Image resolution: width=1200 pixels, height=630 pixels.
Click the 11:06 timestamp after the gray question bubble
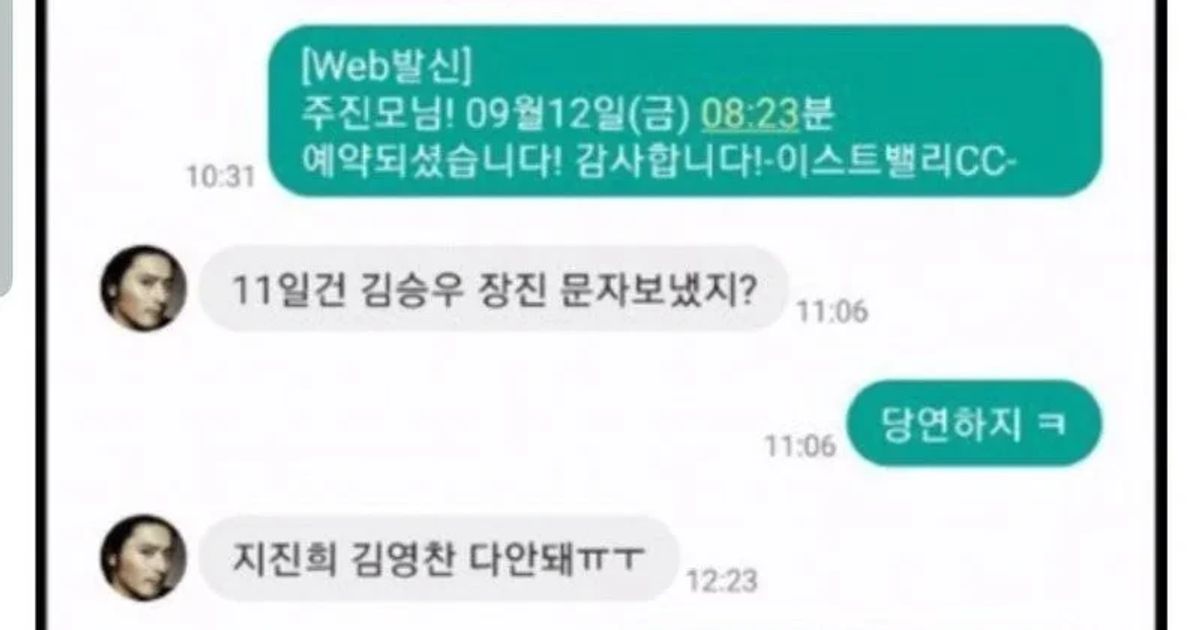coord(832,312)
